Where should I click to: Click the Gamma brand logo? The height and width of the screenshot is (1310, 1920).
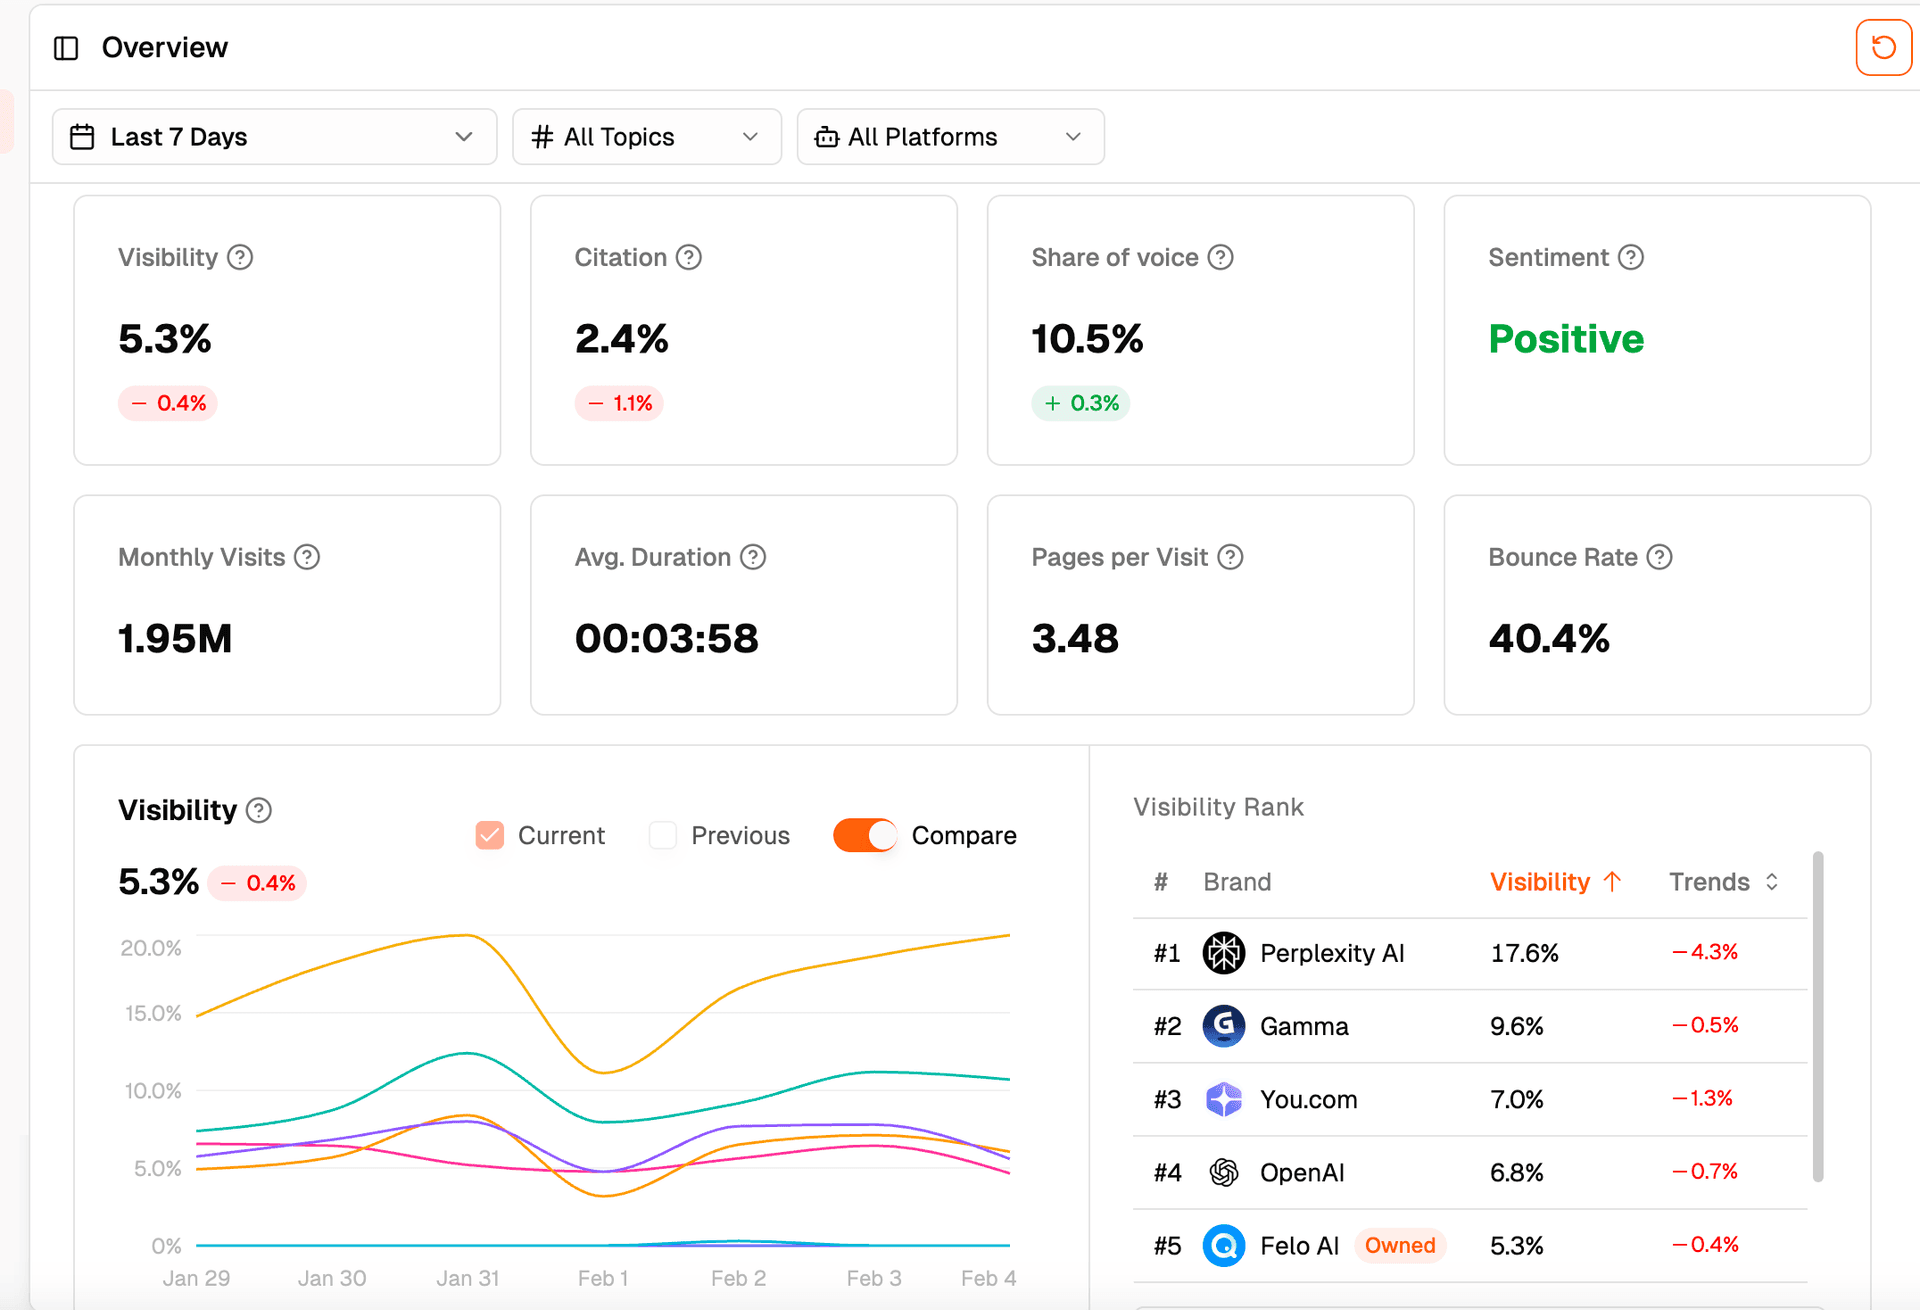[1223, 1026]
